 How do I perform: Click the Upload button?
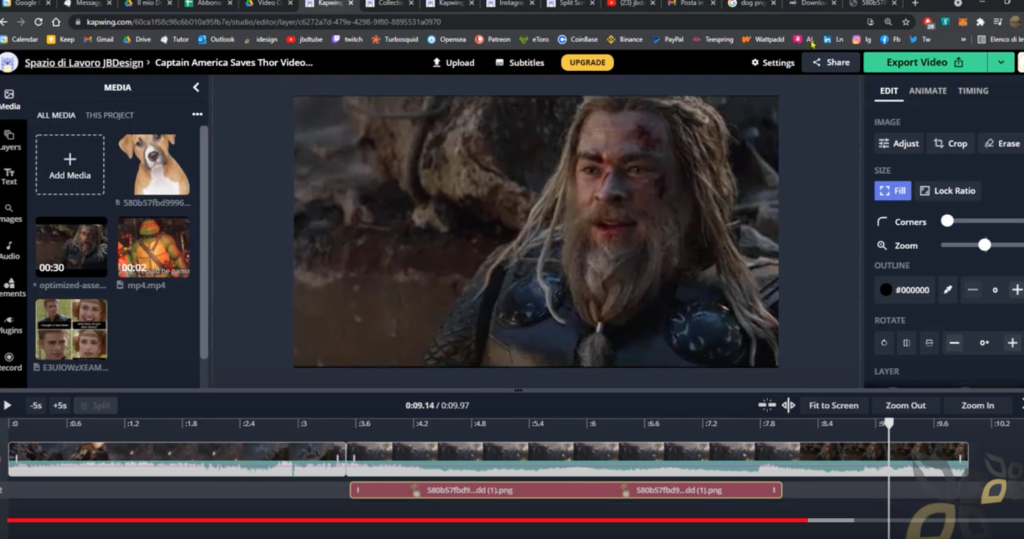[453, 63]
